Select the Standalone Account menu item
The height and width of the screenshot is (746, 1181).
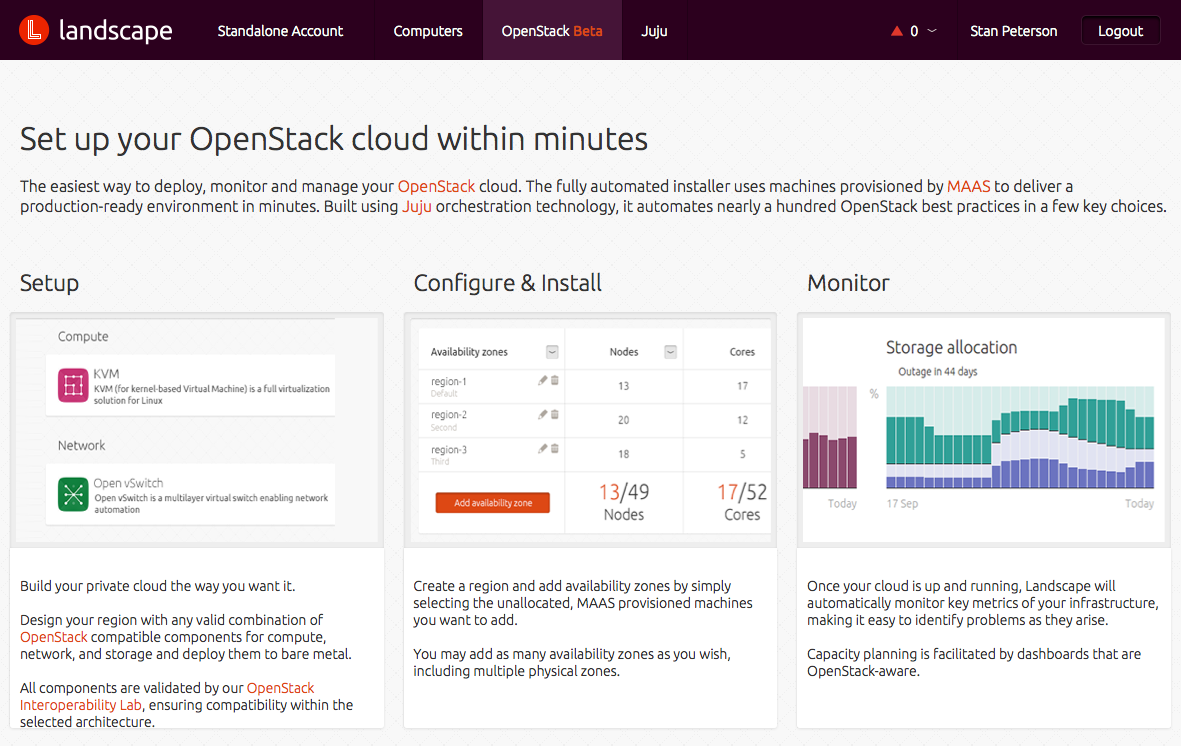(280, 31)
